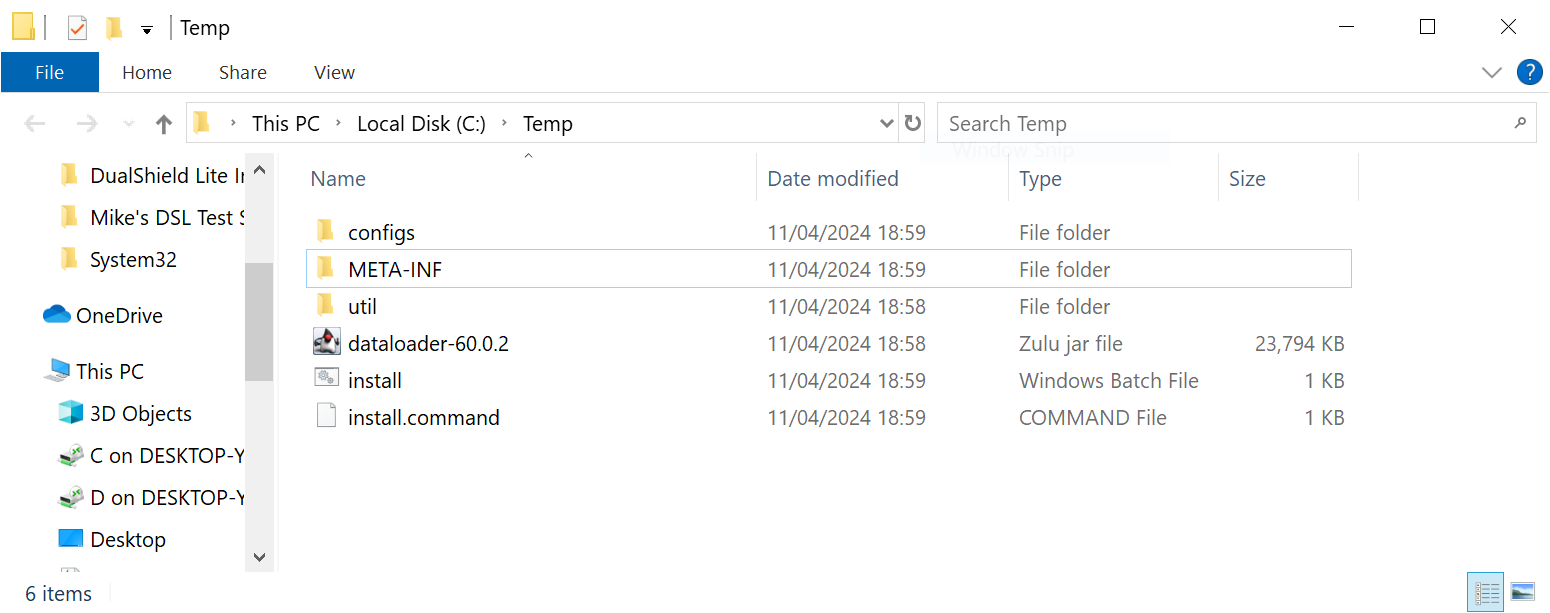The width and height of the screenshot is (1550, 613).
Task: Switch to the View ribbon tab
Action: 334,72
